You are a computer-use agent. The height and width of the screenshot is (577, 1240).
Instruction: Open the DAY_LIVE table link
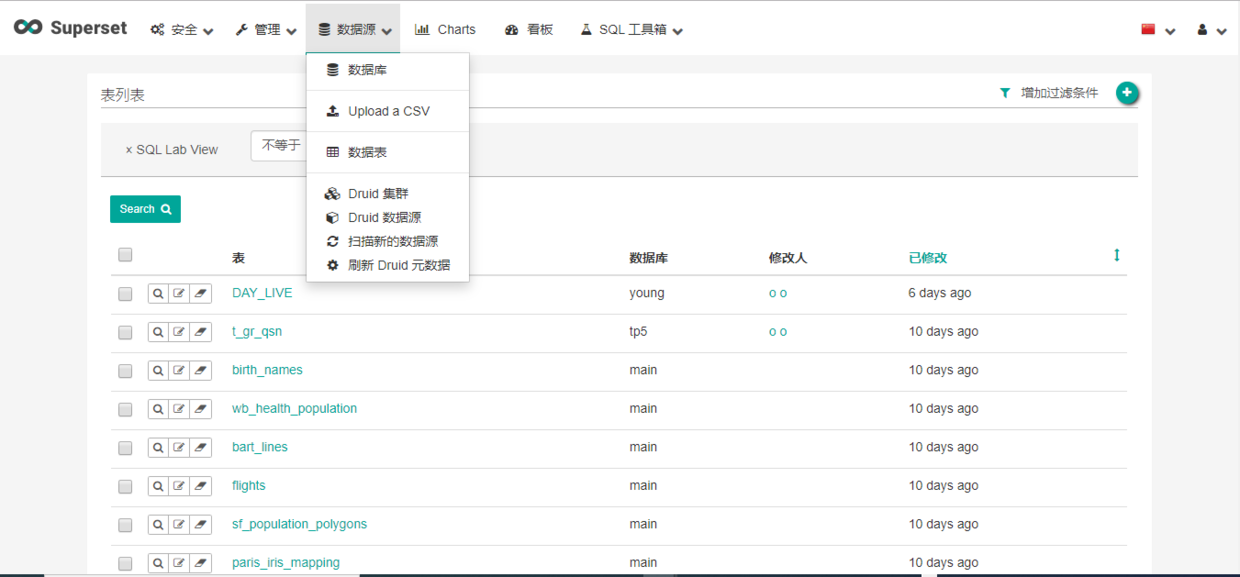[262, 293]
